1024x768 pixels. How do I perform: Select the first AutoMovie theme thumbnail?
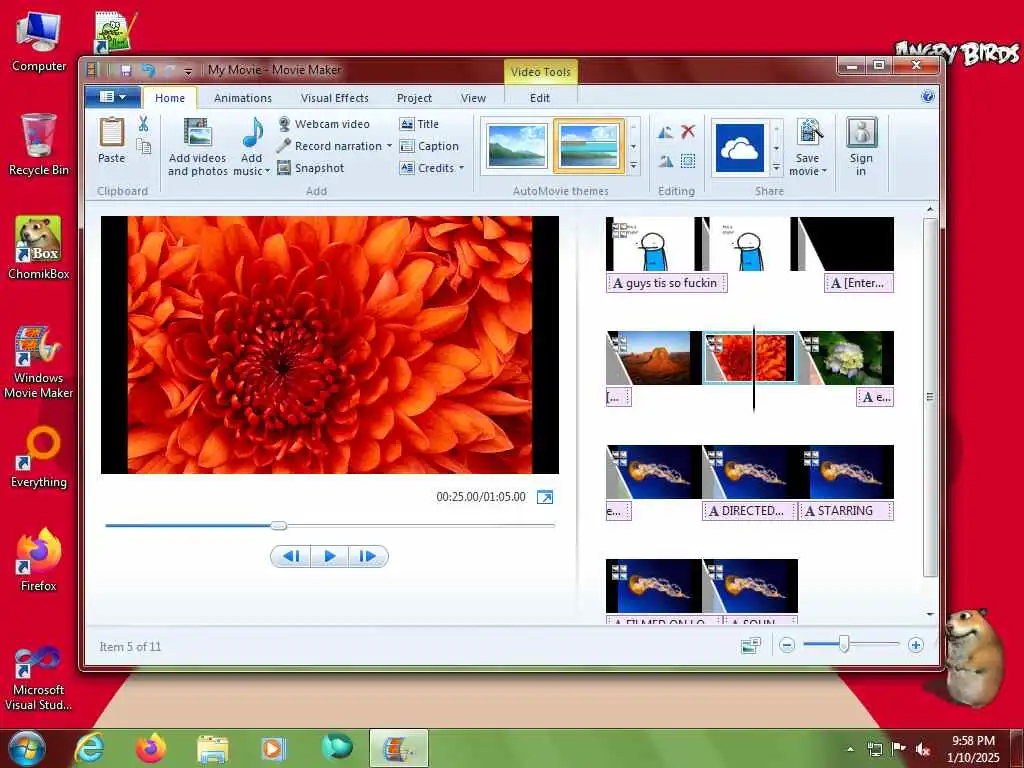click(x=517, y=146)
